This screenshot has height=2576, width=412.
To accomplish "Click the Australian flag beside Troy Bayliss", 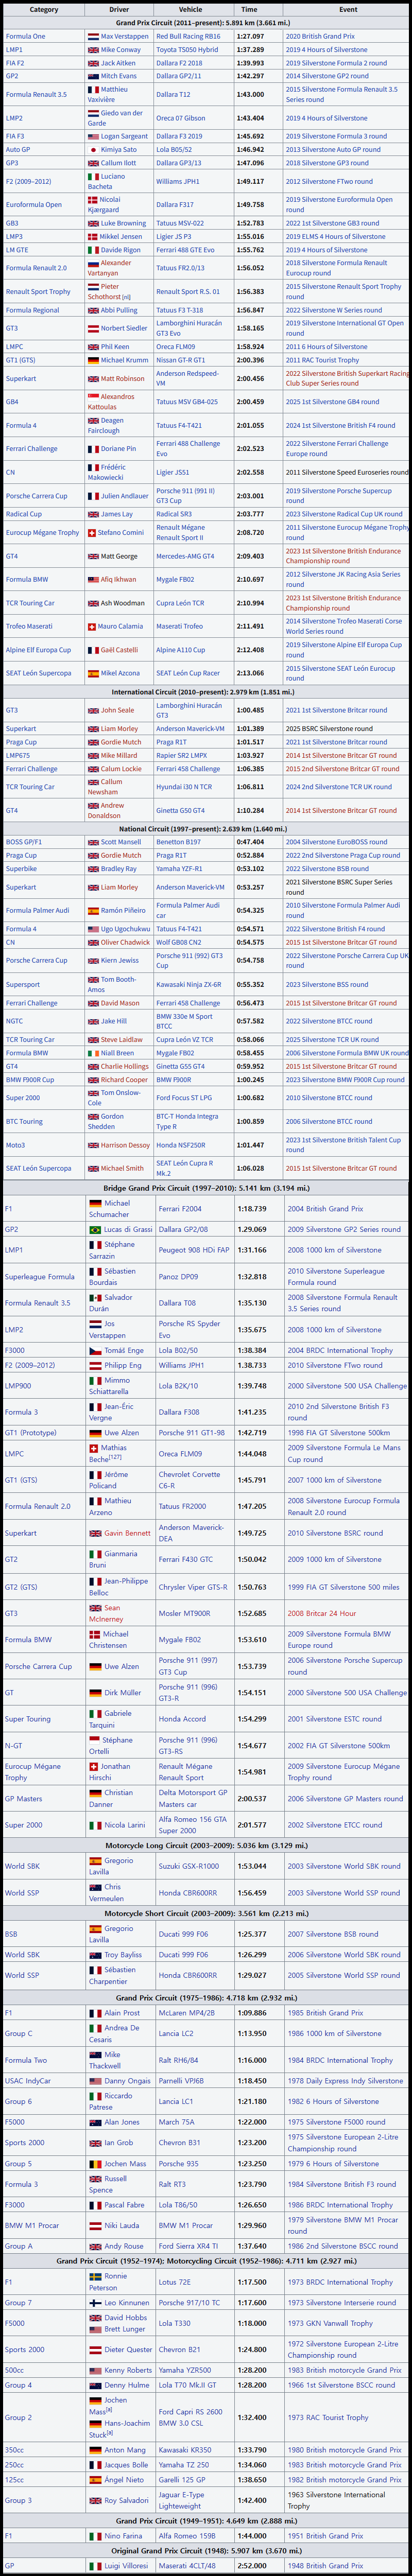I will click(96, 1955).
